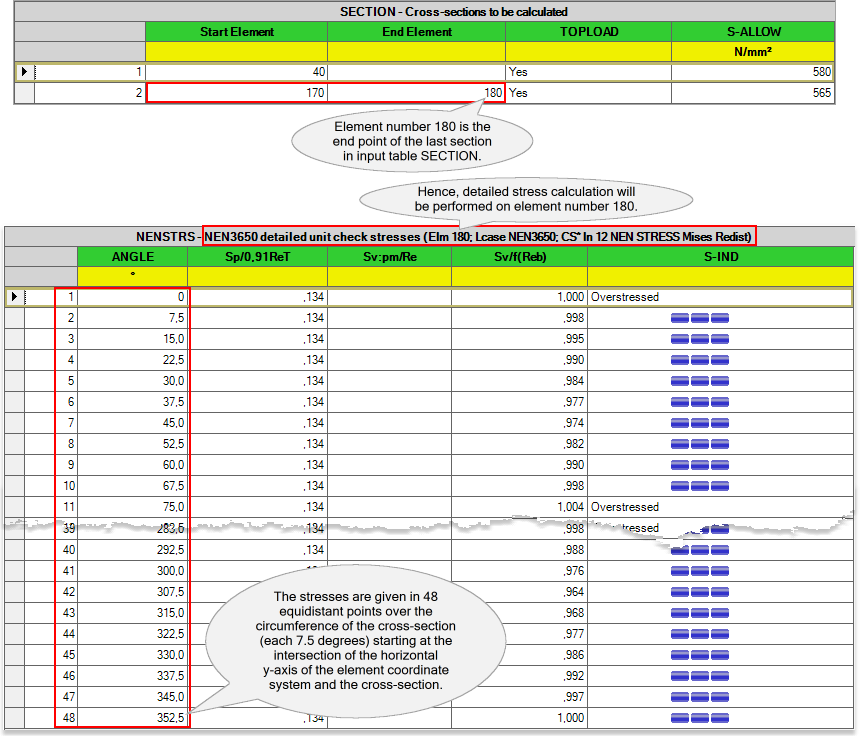This screenshot has height=737, width=862.
Task: Click the End Element cell containing 180
Action: tap(416, 93)
